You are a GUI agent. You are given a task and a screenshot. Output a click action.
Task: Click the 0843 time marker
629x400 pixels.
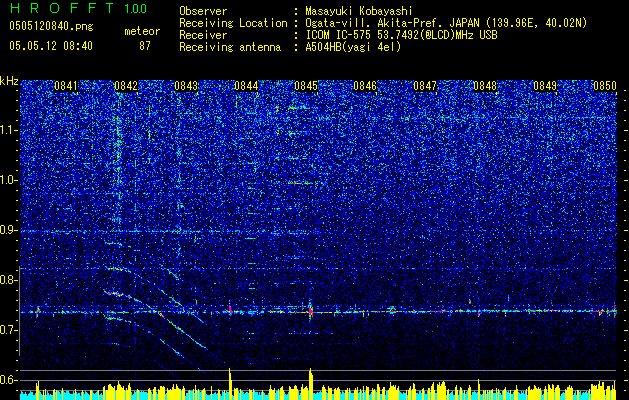click(x=186, y=86)
